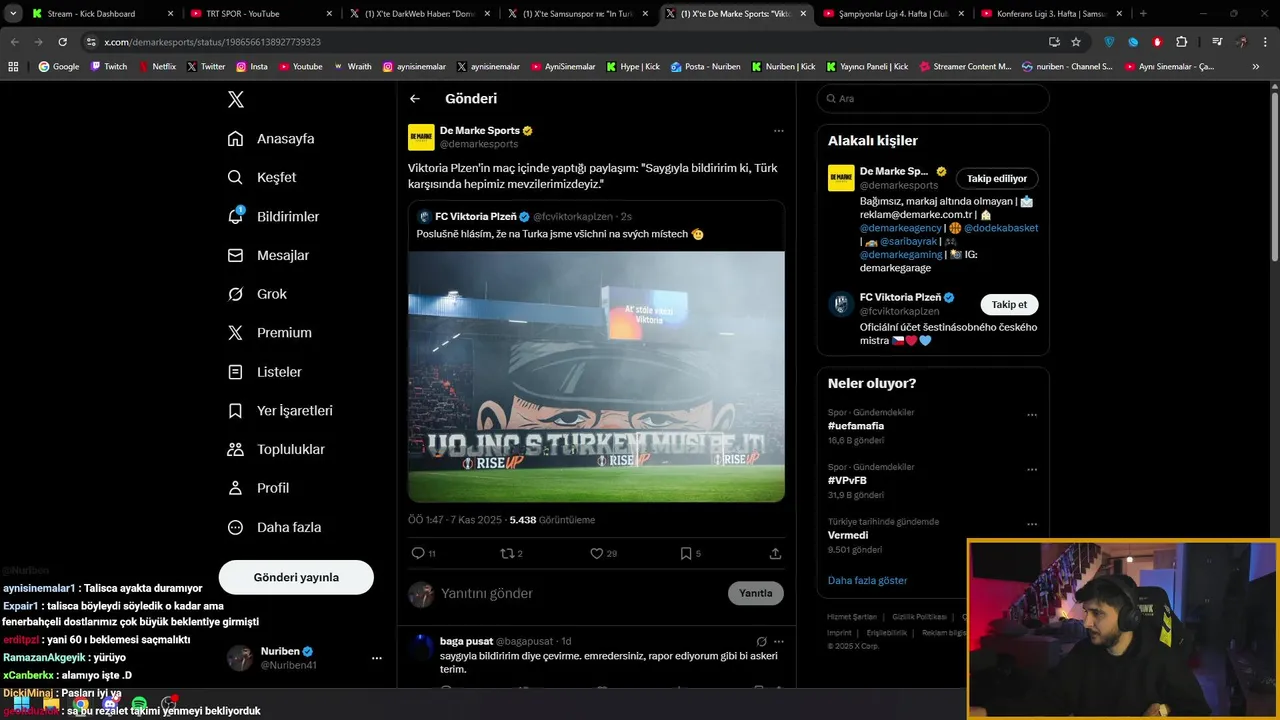Switch to Stream - Kick Dashboard tab
The width and height of the screenshot is (1280, 720).
[x=103, y=14]
